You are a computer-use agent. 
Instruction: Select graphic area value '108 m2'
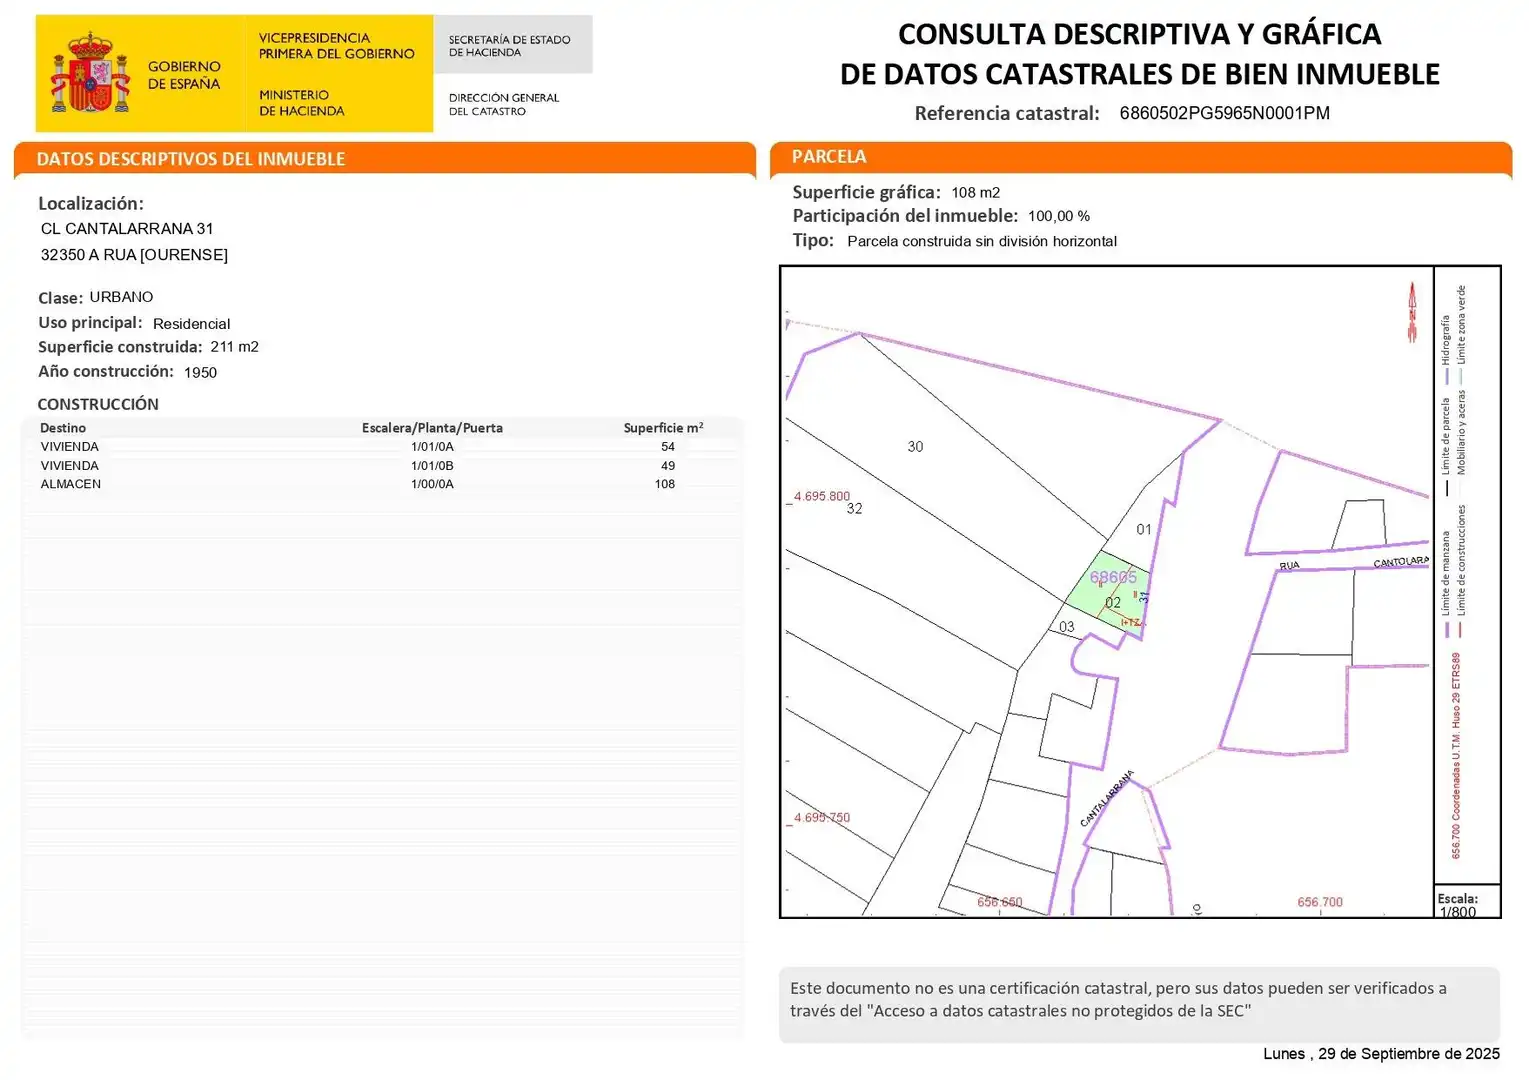[x=975, y=192]
